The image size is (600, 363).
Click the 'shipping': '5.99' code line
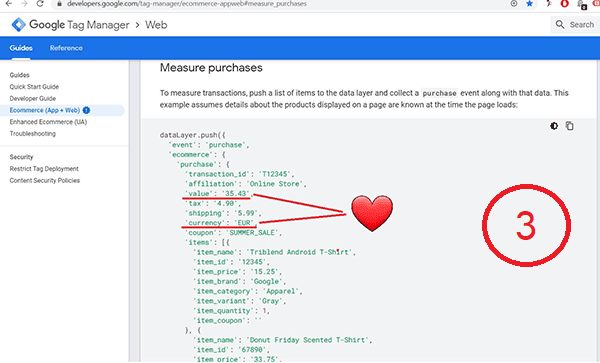pos(223,213)
